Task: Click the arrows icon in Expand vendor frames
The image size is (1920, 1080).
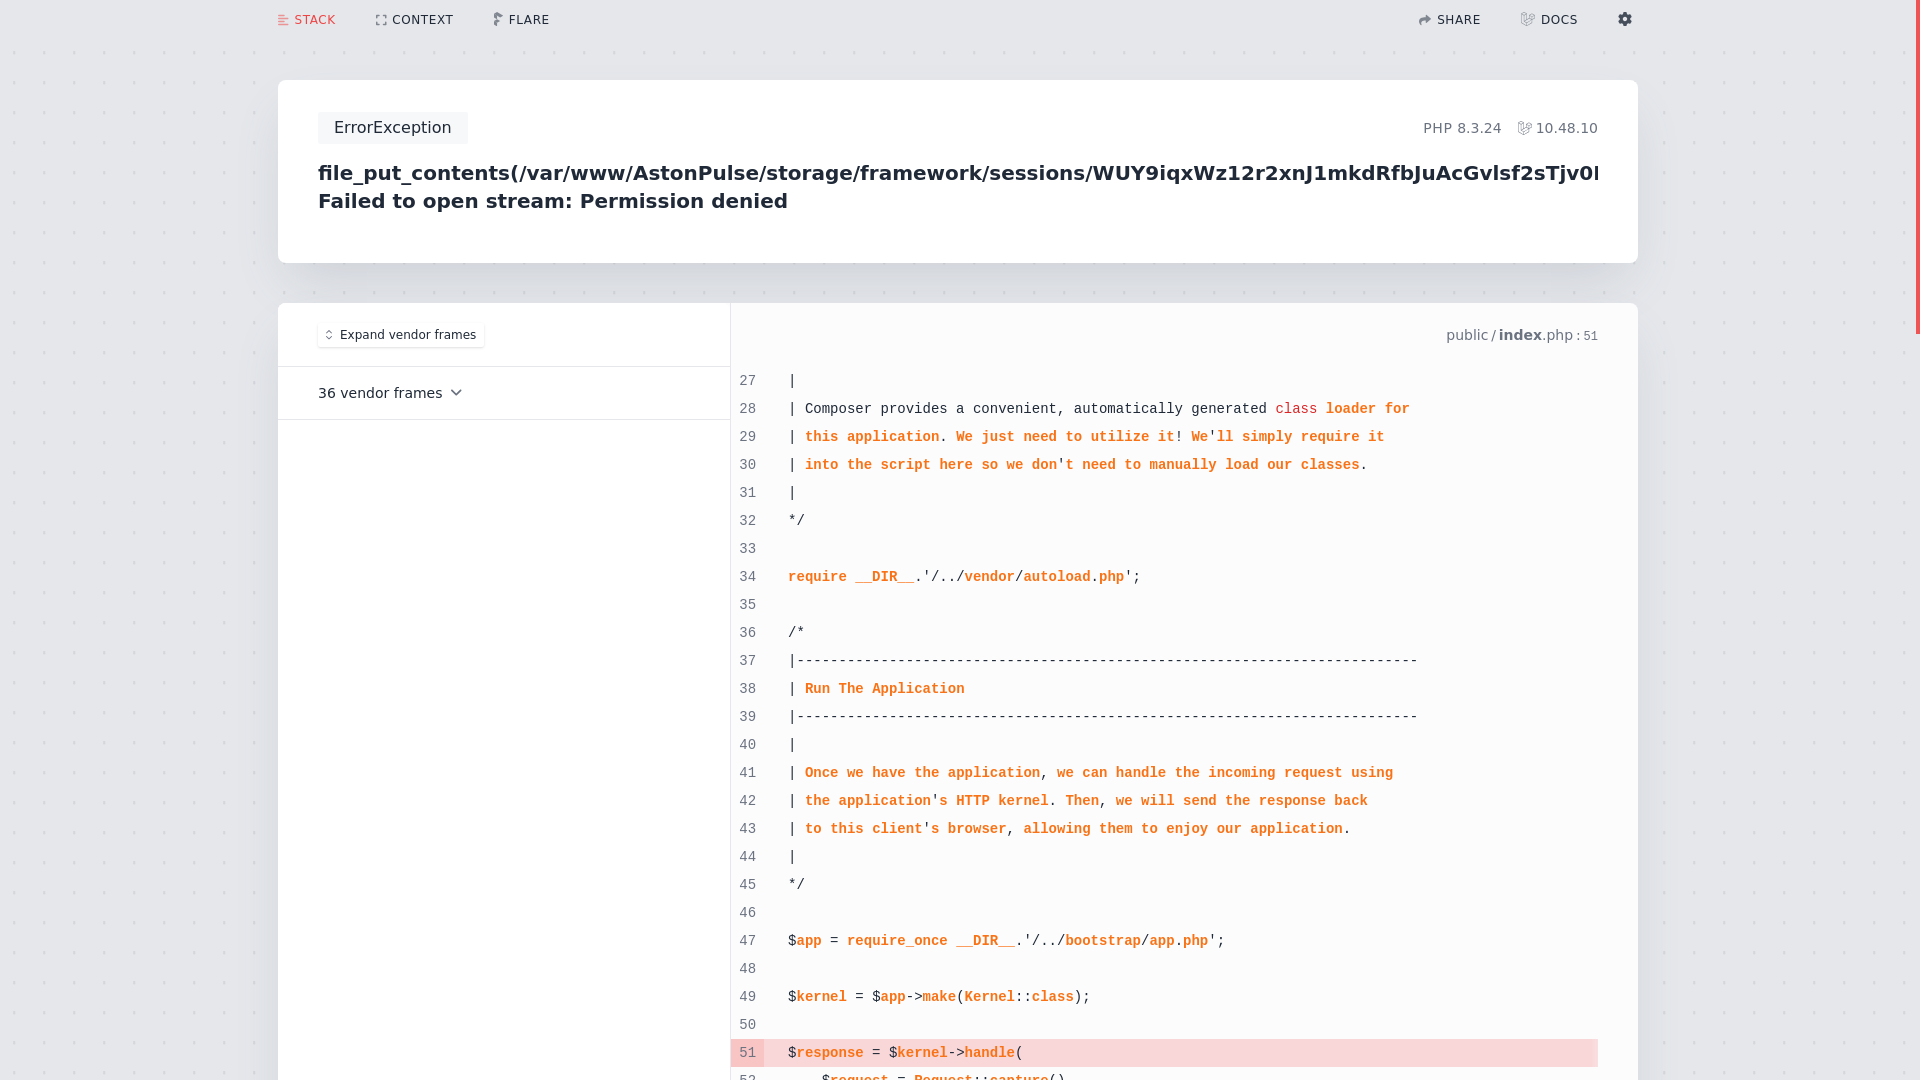Action: (329, 335)
